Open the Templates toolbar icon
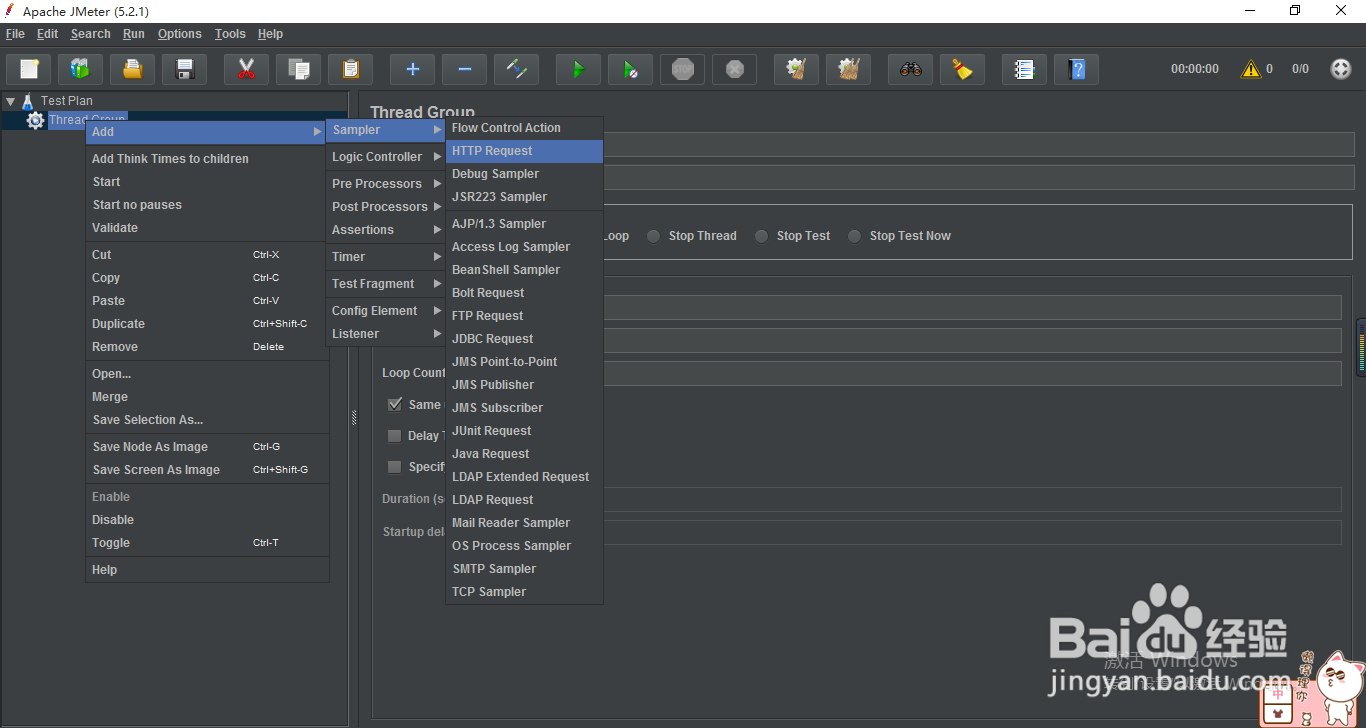Viewport: 1366px width, 728px height. (81, 69)
